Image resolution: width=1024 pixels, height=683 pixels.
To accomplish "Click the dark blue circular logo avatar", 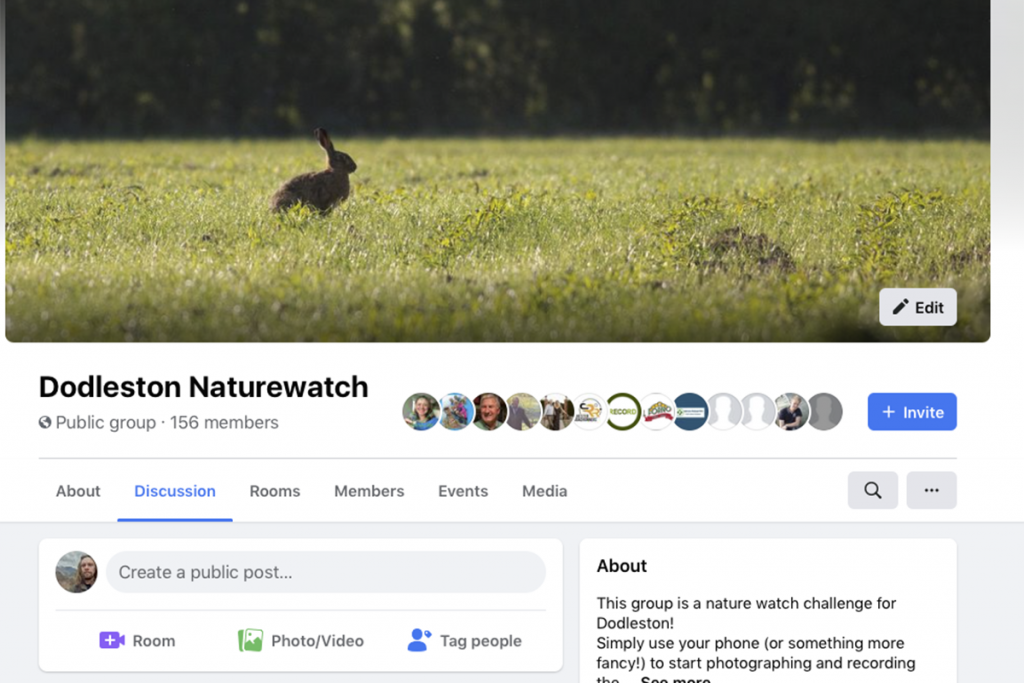I will pyautogui.click(x=690, y=412).
